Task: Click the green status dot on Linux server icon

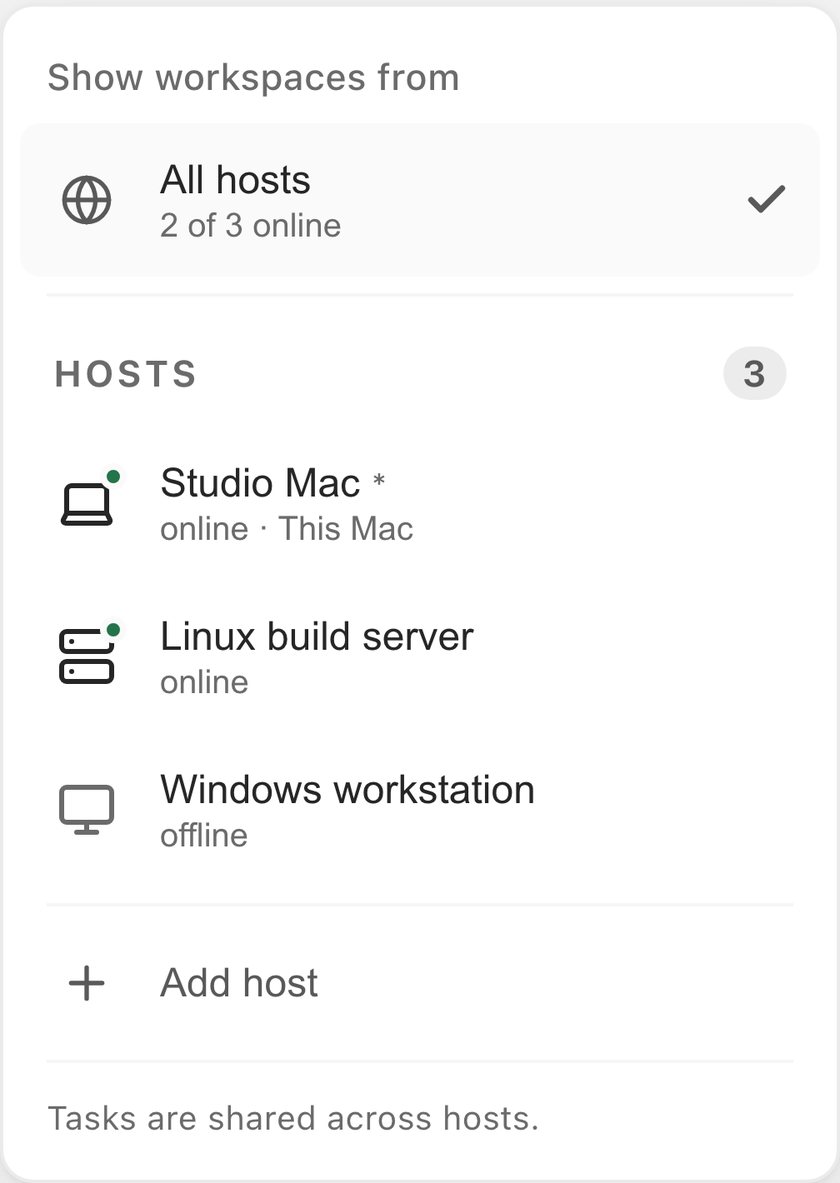Action: point(113,629)
